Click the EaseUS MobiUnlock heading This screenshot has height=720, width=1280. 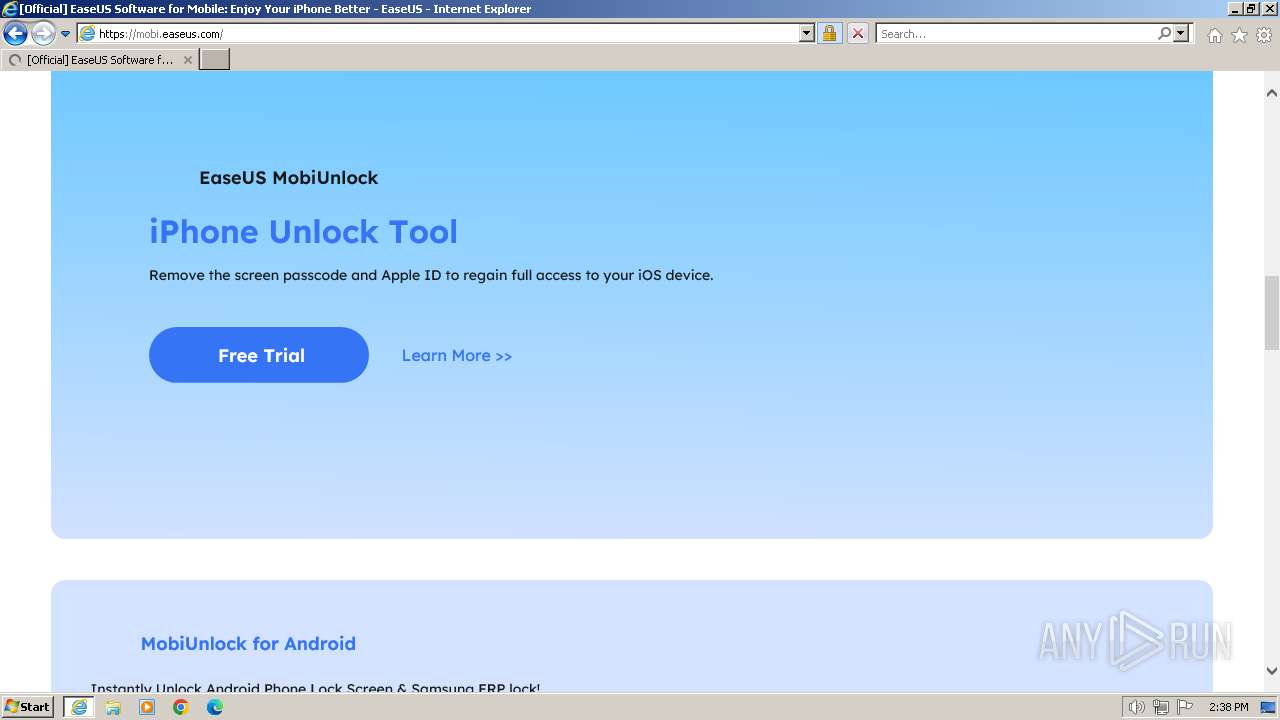click(288, 178)
